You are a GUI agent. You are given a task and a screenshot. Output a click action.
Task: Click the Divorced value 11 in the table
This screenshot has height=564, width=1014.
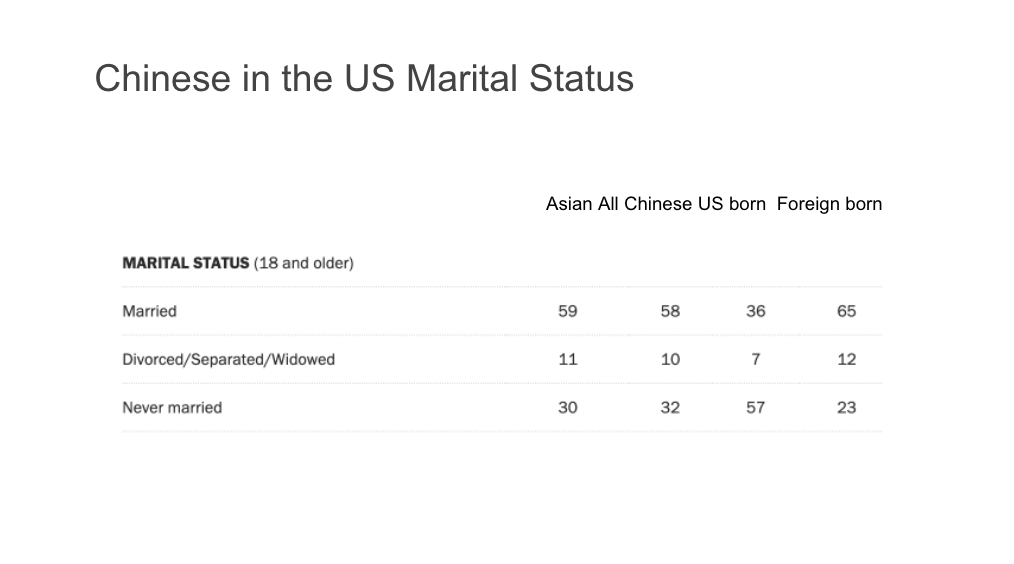(x=568, y=359)
